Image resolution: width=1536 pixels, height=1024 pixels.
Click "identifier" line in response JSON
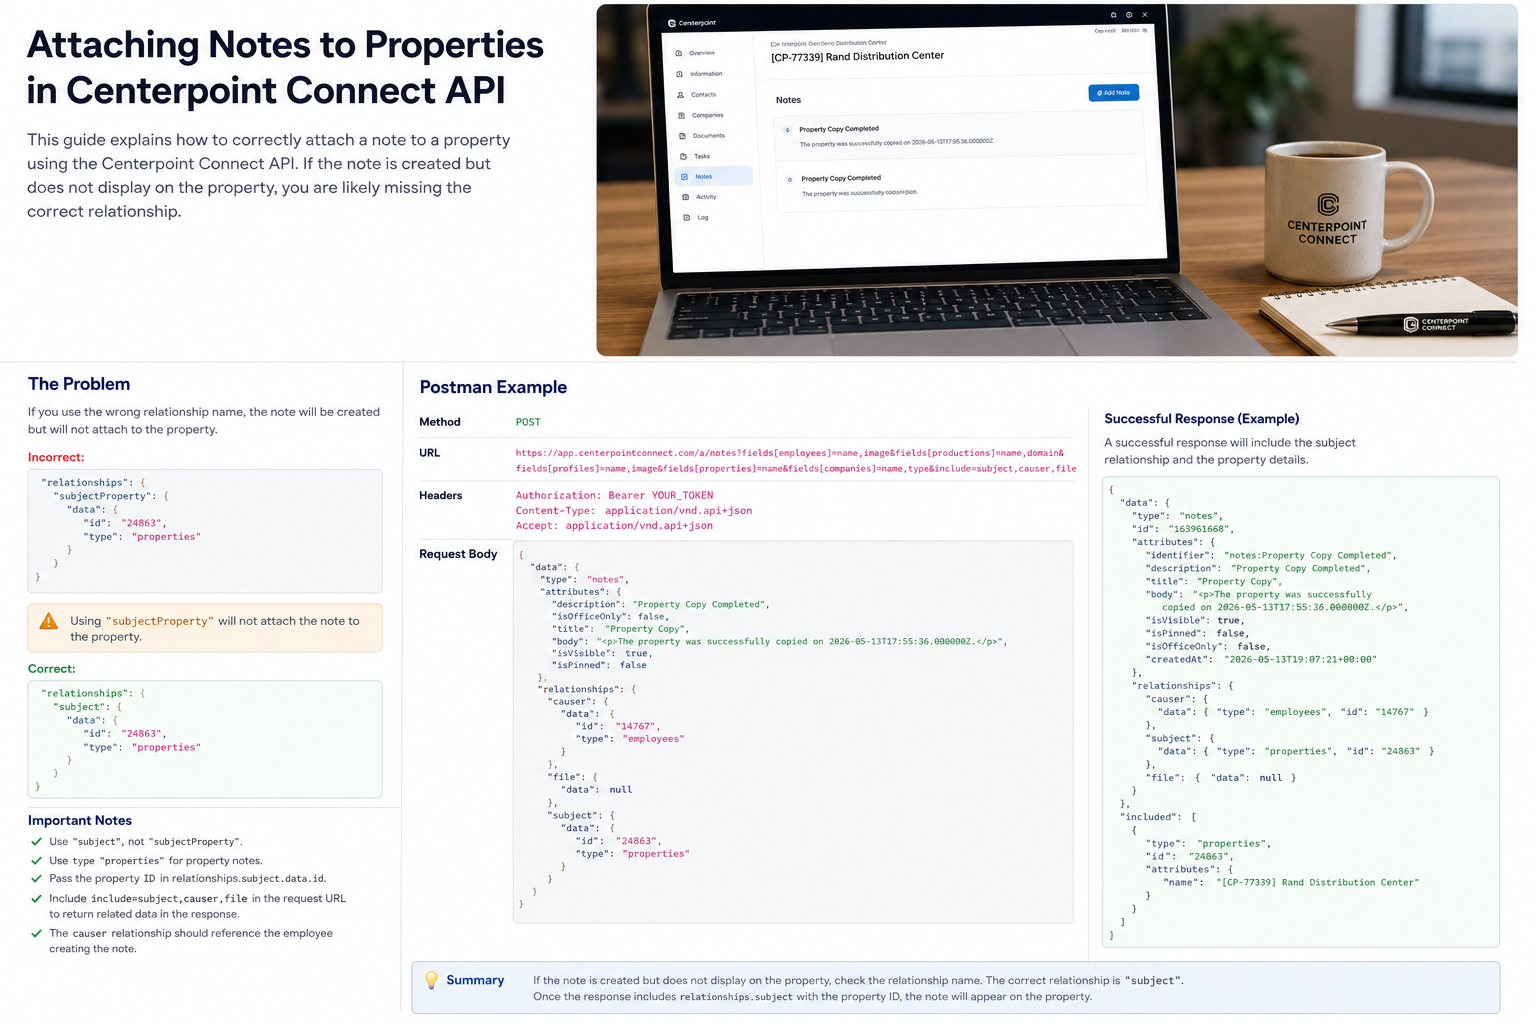pos(1271,555)
